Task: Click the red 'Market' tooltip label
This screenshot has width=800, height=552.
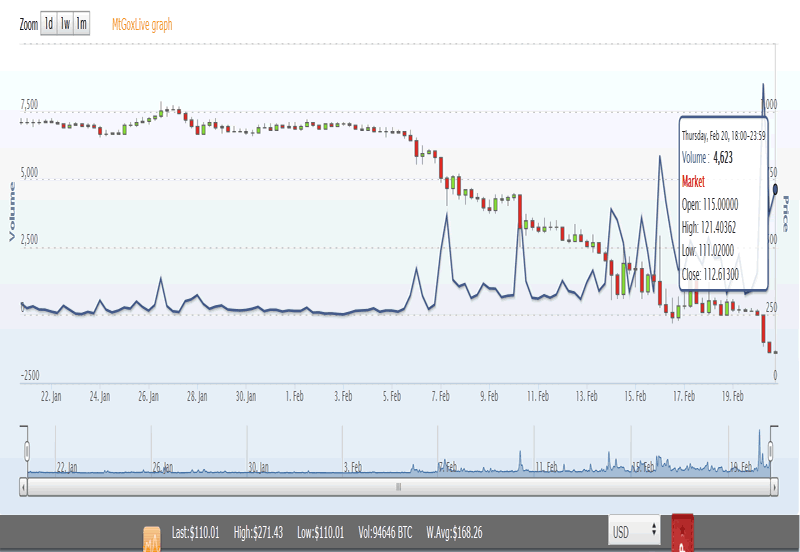Action: click(693, 182)
